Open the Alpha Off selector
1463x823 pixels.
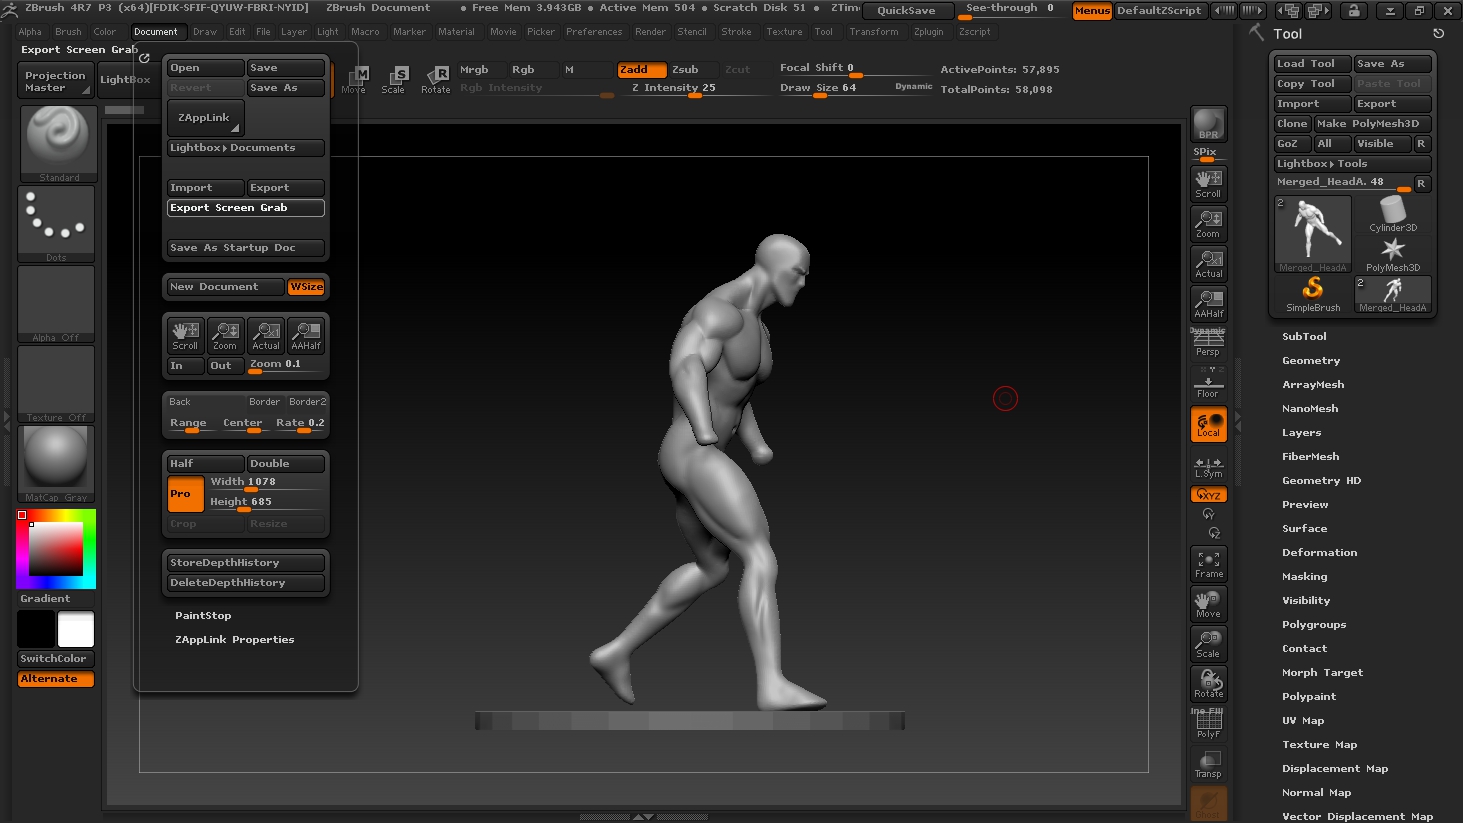(x=56, y=304)
